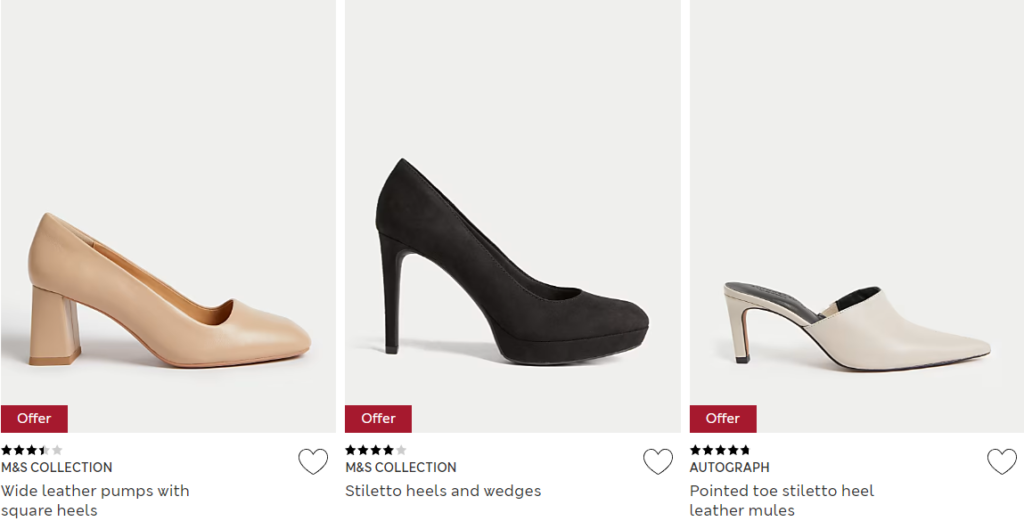Screen dimensions: 1024x521
Task: Open 'Wide leather pumps with square heels' title
Action: point(95,500)
